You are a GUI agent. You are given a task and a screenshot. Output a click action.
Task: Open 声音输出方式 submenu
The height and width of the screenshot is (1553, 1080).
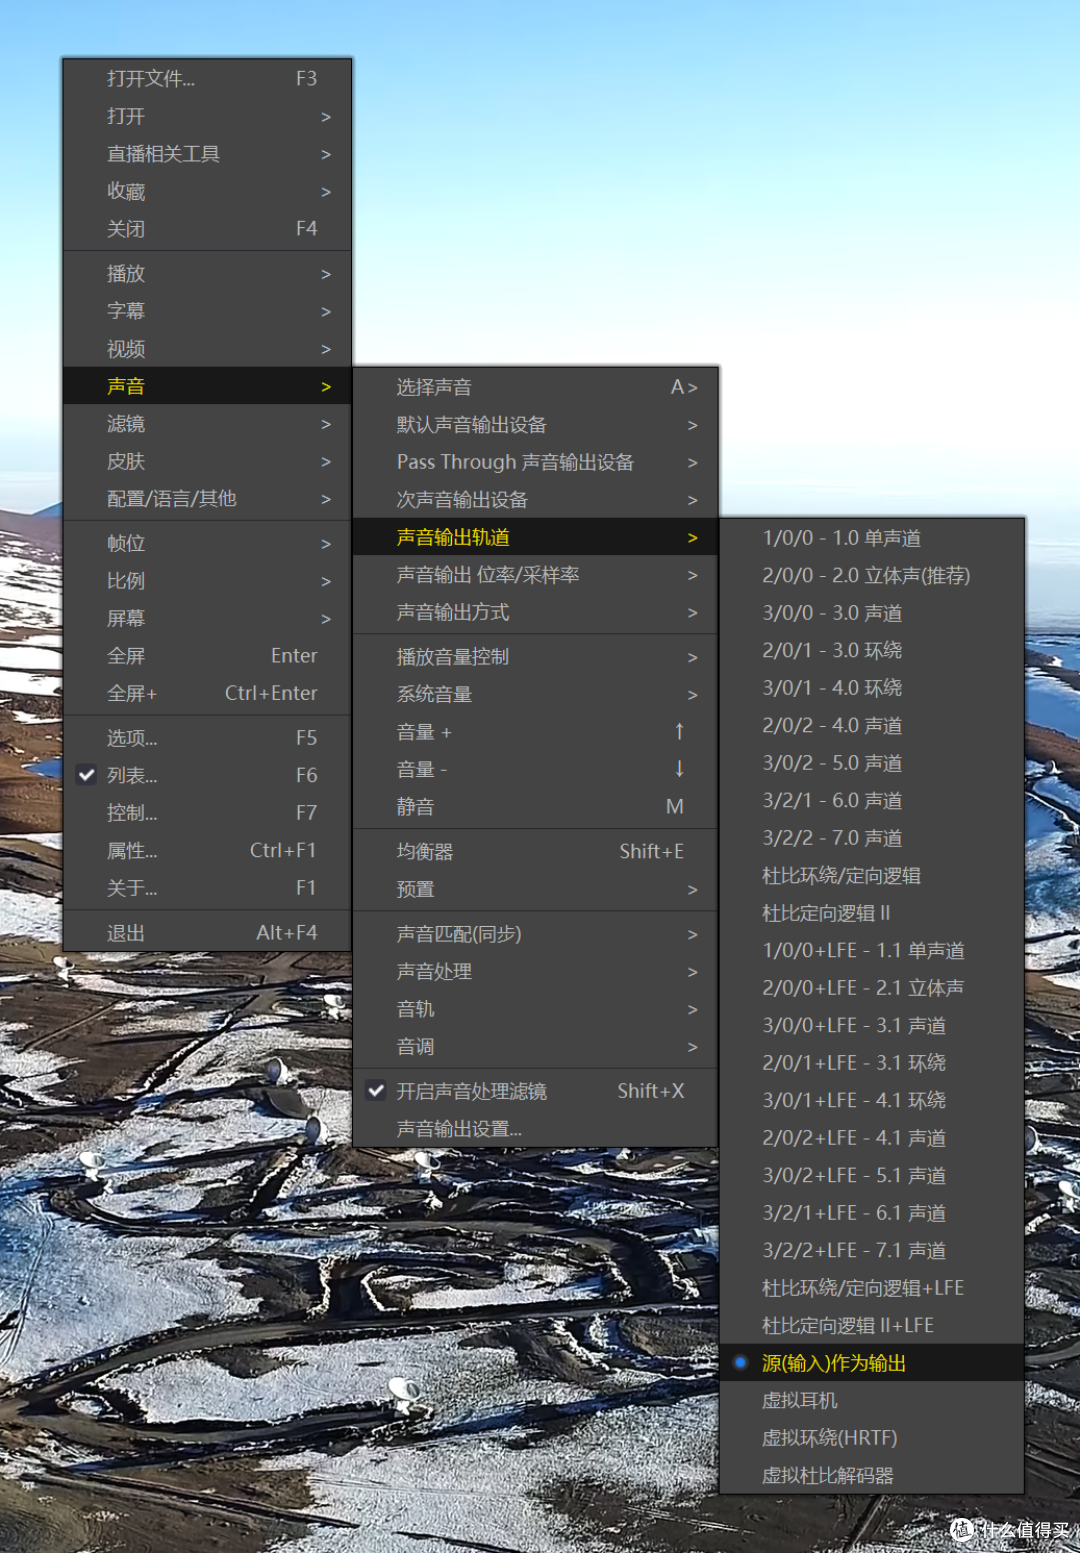tap(535, 612)
